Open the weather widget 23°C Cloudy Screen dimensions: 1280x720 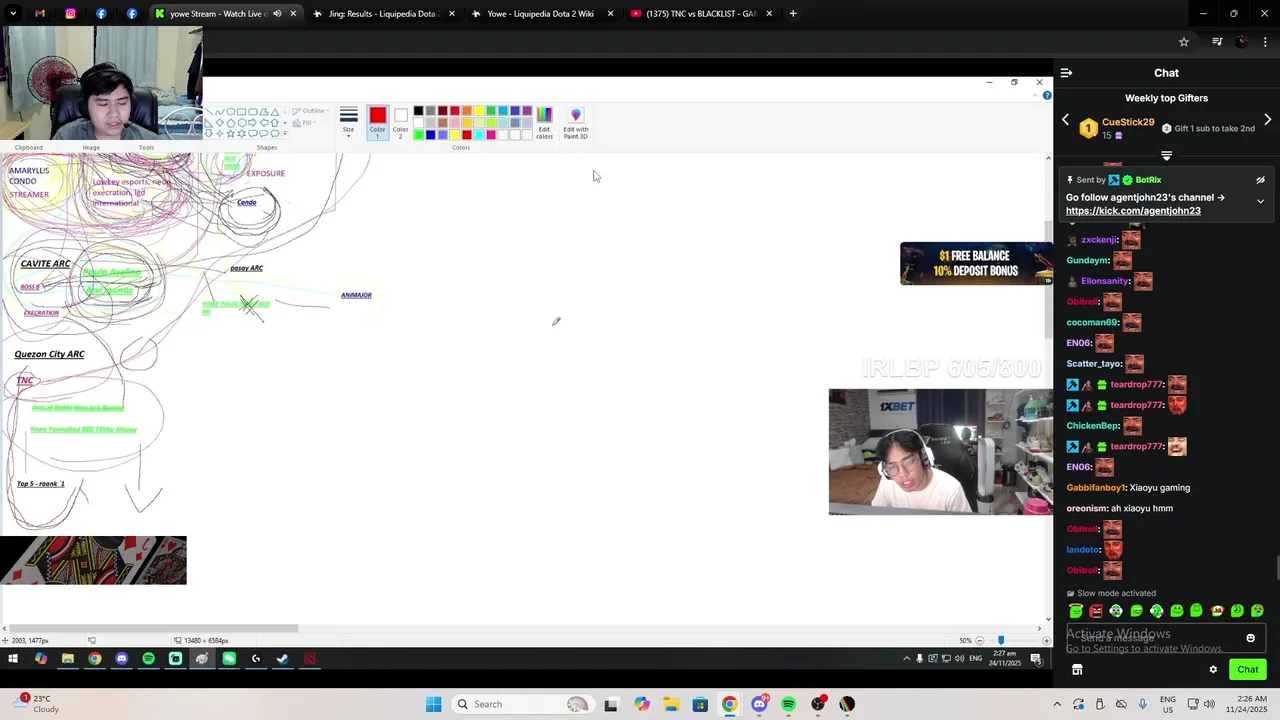[34, 704]
